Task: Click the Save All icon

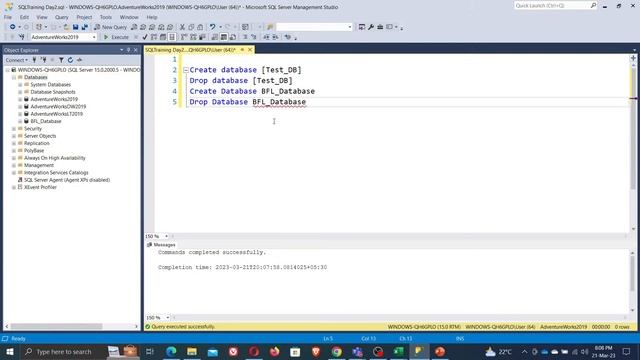Action: click(84, 27)
